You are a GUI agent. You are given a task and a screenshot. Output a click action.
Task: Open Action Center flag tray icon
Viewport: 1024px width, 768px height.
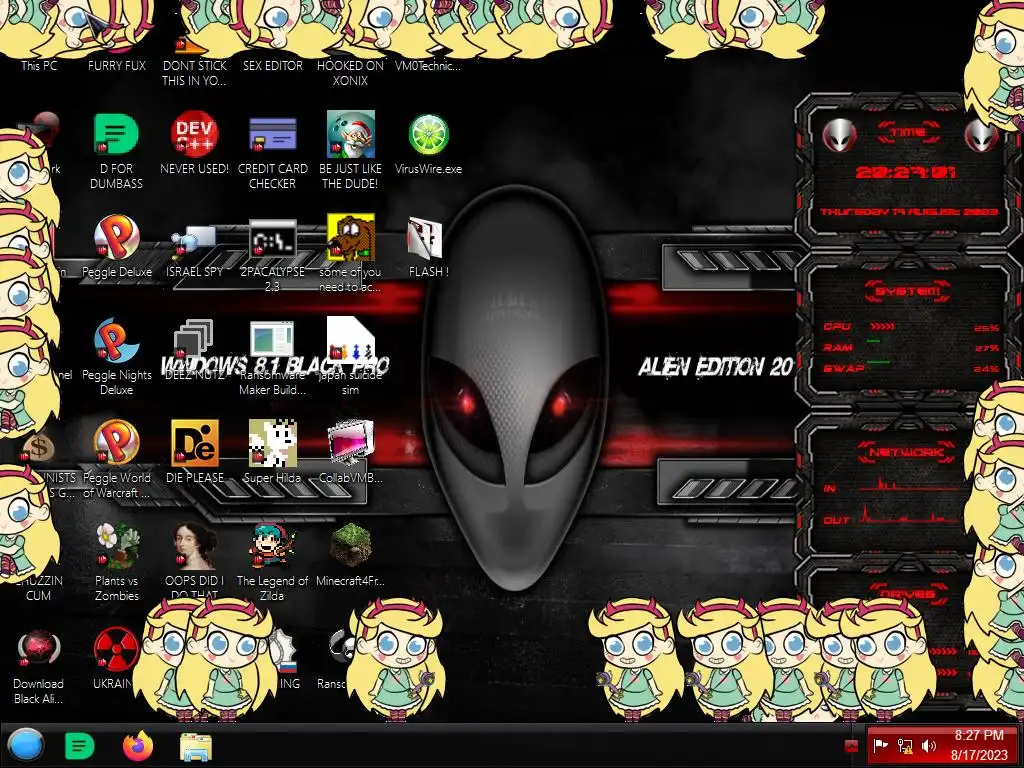[x=880, y=746]
